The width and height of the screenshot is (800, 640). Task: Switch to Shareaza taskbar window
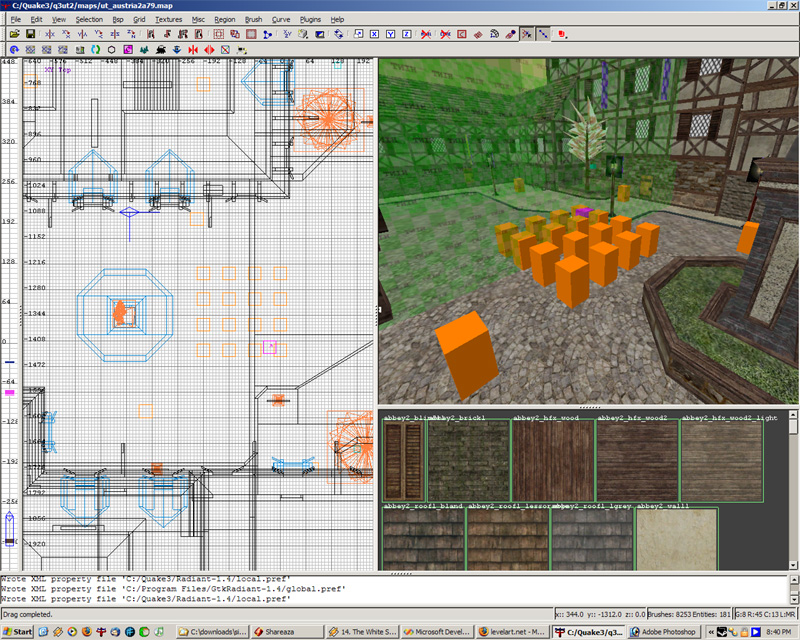coord(288,632)
